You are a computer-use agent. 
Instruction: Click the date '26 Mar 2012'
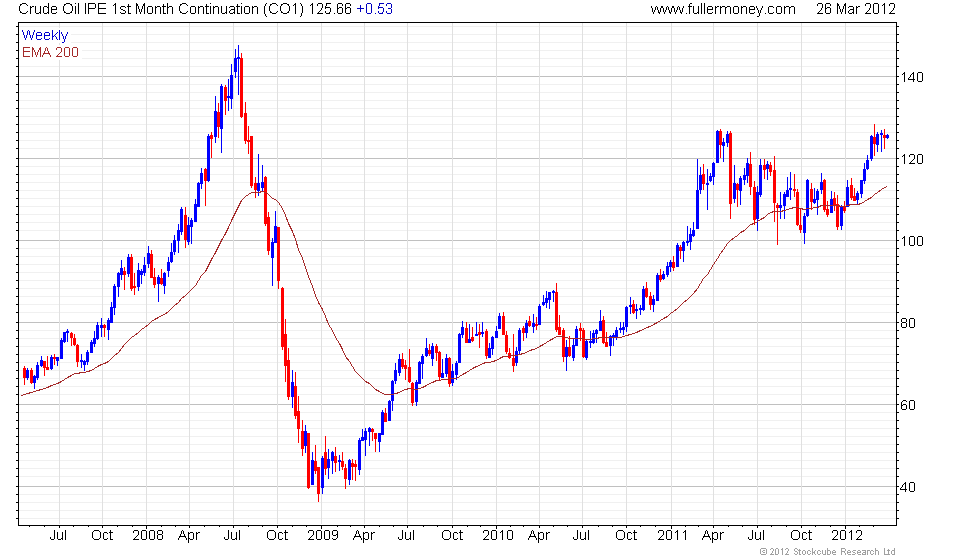[x=856, y=9]
